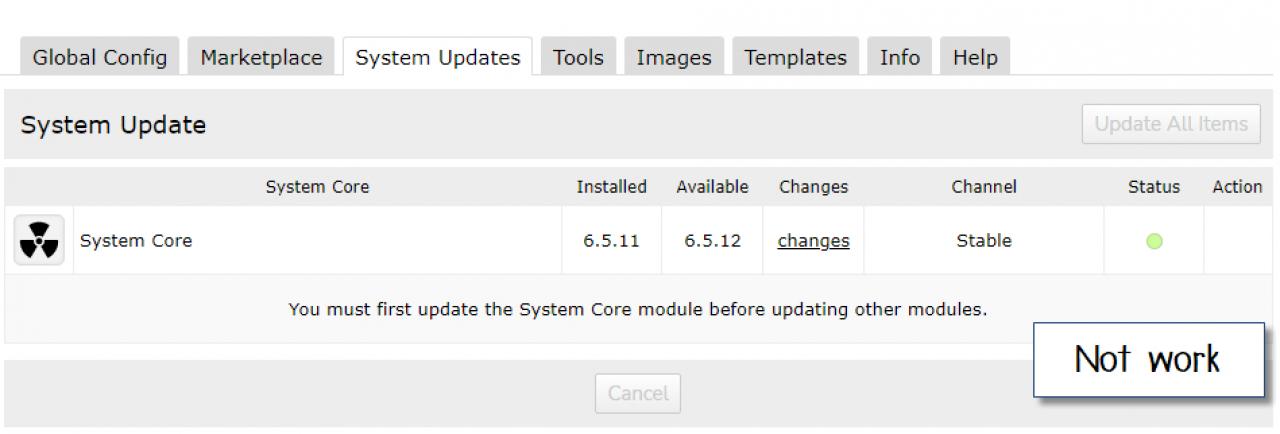Click the green status indicator dot

(x=1154, y=241)
